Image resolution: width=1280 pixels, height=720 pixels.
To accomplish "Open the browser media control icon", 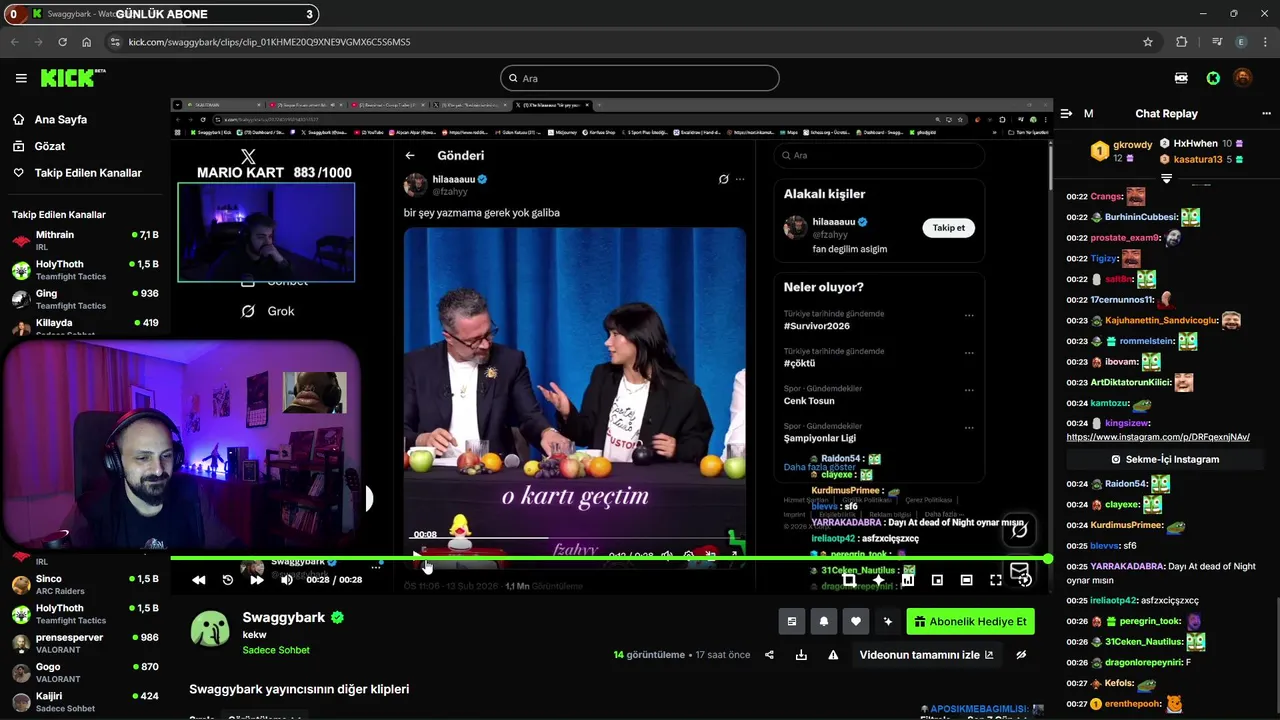I will (1216, 42).
